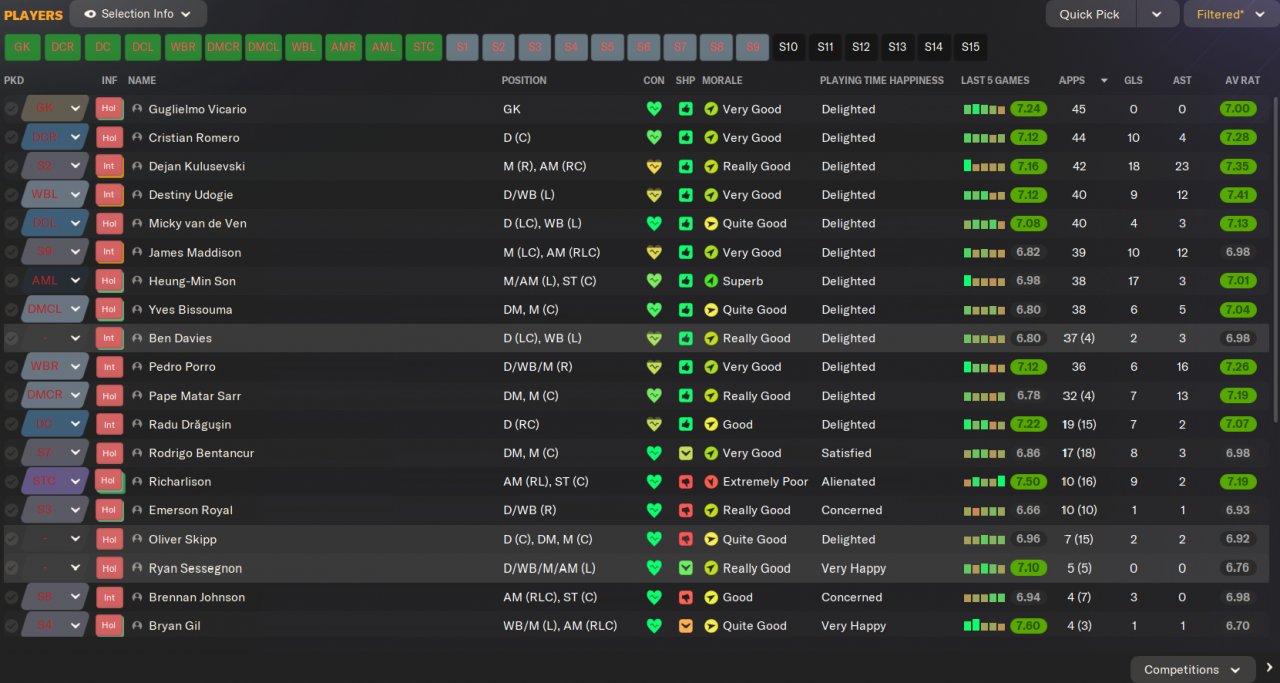Click condition heart icon for Guglielmo Vicario

654,109
